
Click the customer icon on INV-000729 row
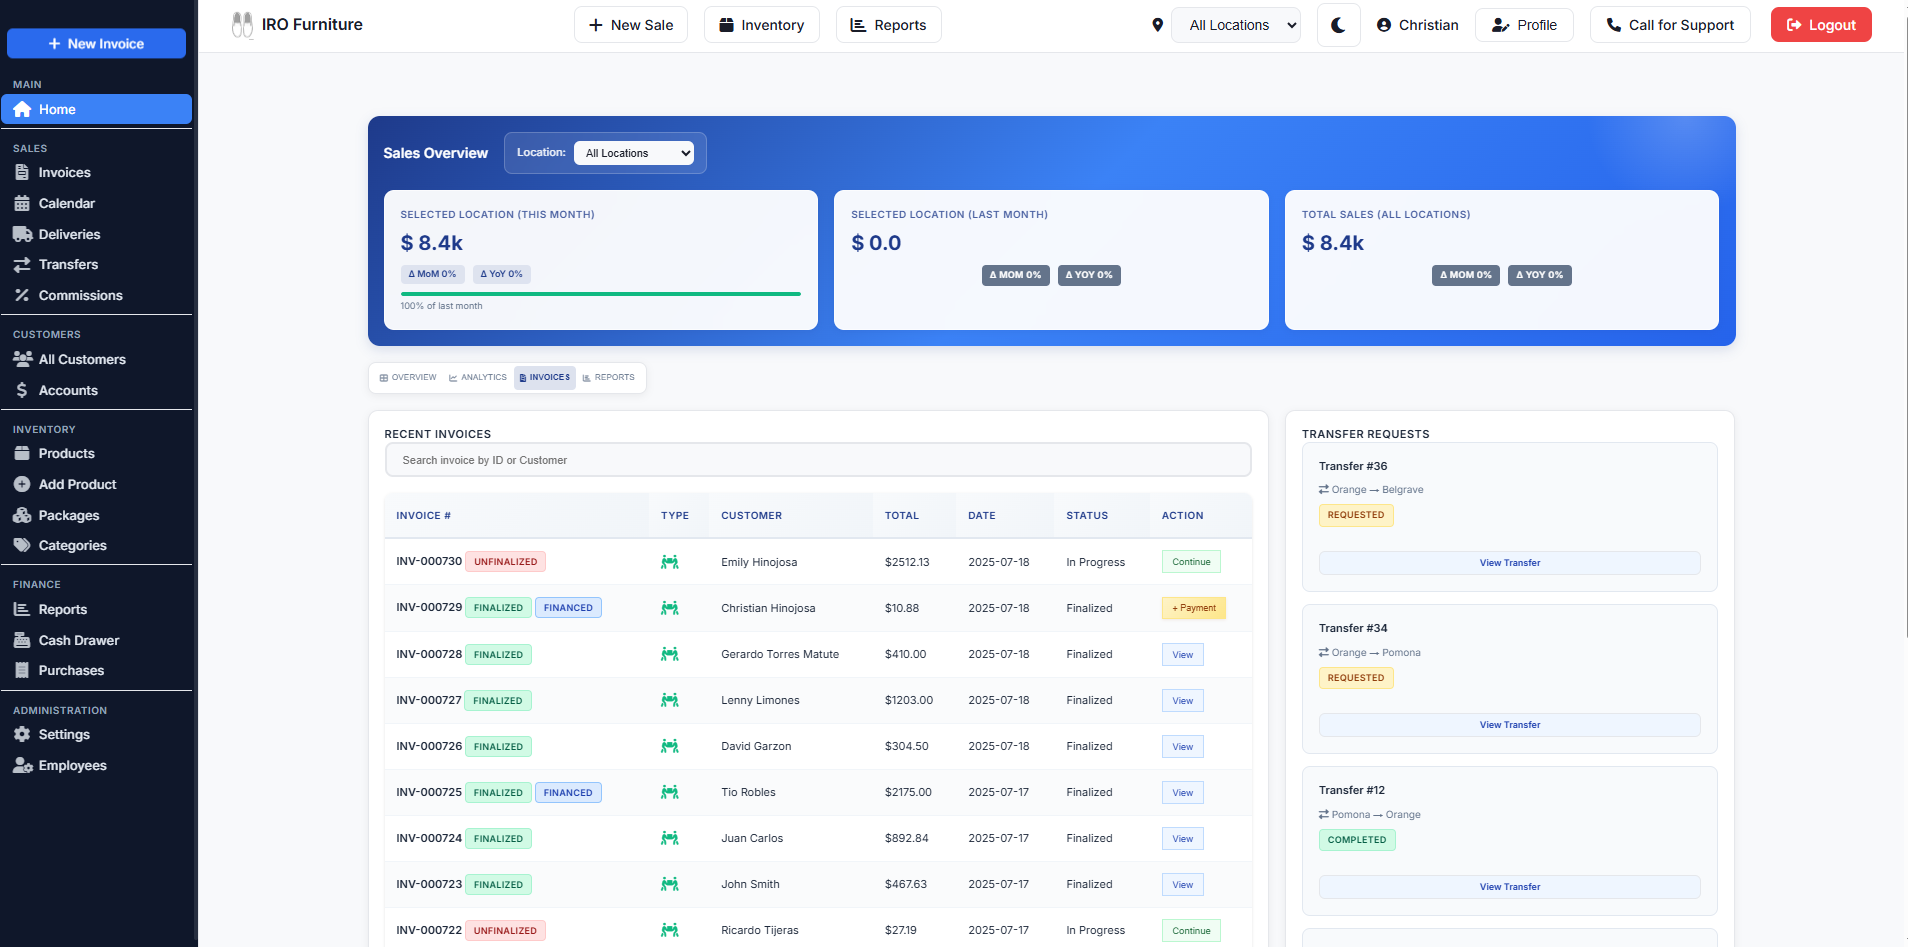[x=671, y=607]
